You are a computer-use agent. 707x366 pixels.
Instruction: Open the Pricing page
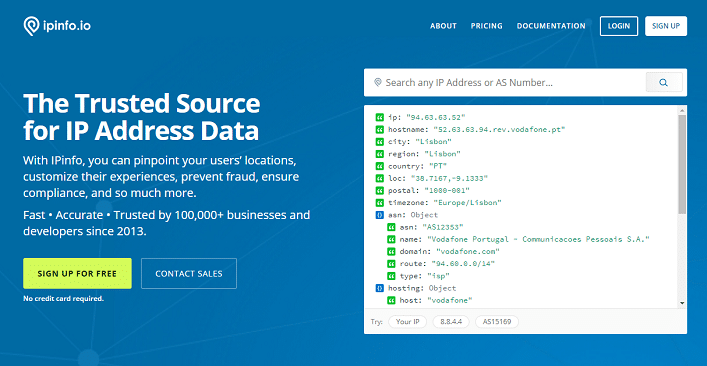click(487, 26)
